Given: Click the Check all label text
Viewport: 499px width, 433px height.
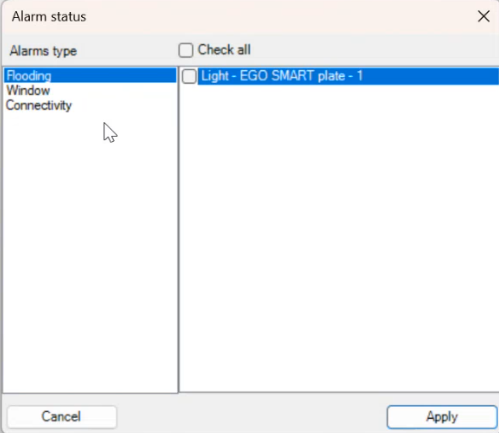Looking at the screenshot, I should click(x=224, y=50).
